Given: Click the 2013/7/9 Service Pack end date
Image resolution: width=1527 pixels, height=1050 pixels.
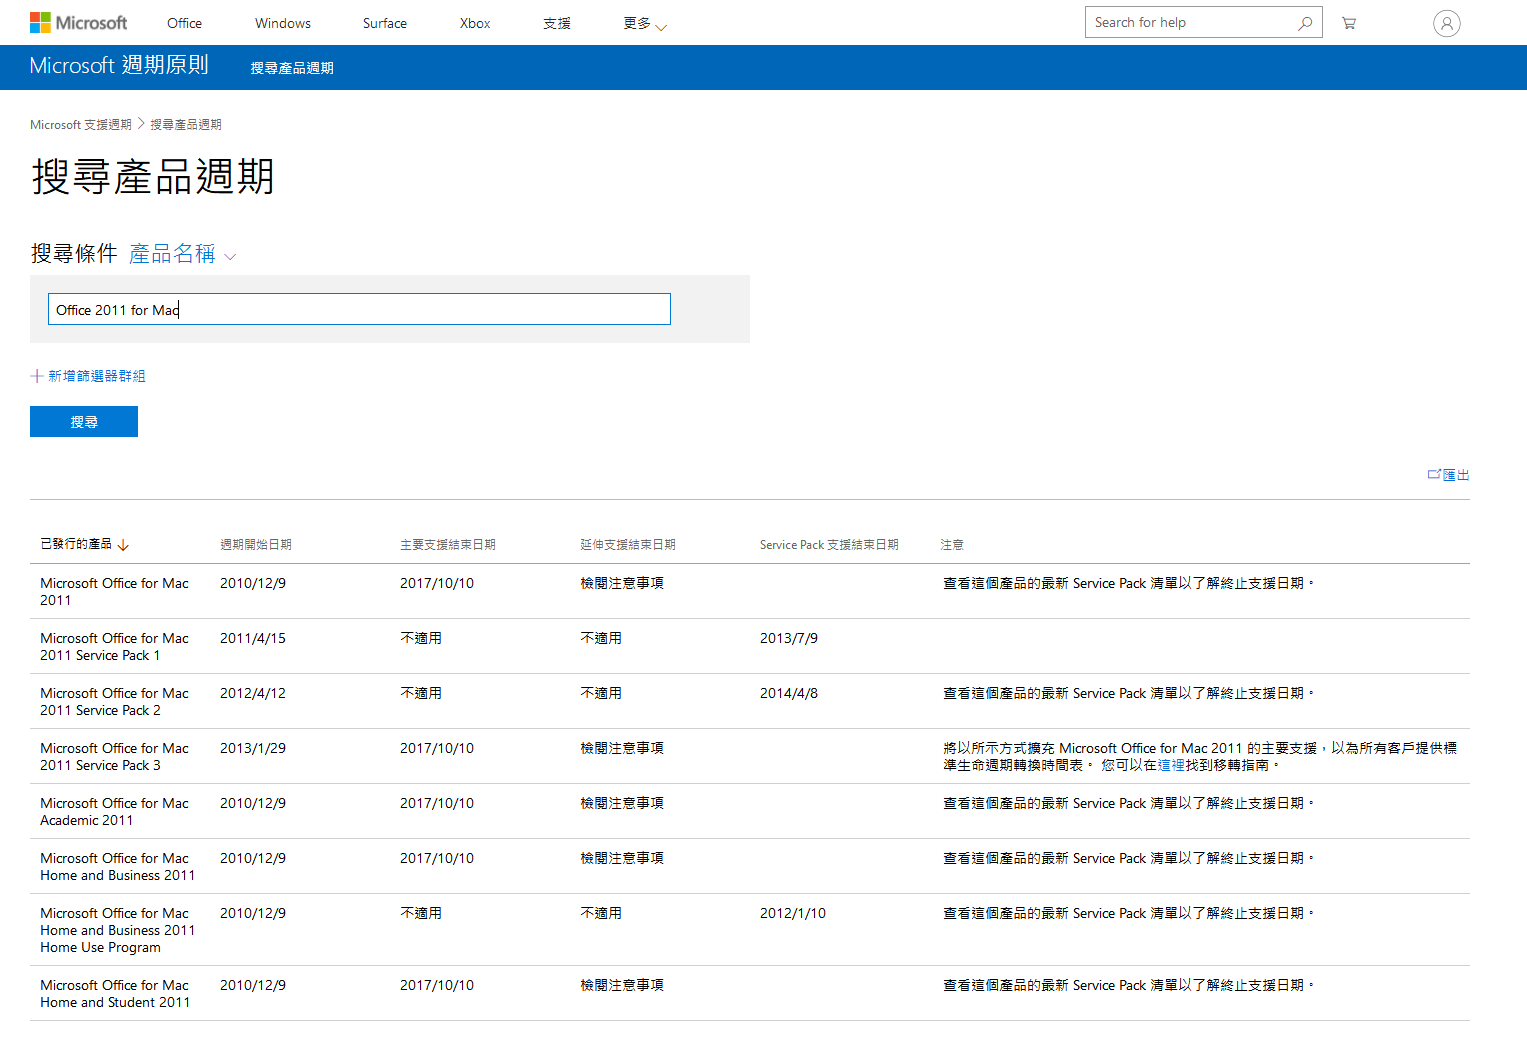Looking at the screenshot, I should click(789, 638).
